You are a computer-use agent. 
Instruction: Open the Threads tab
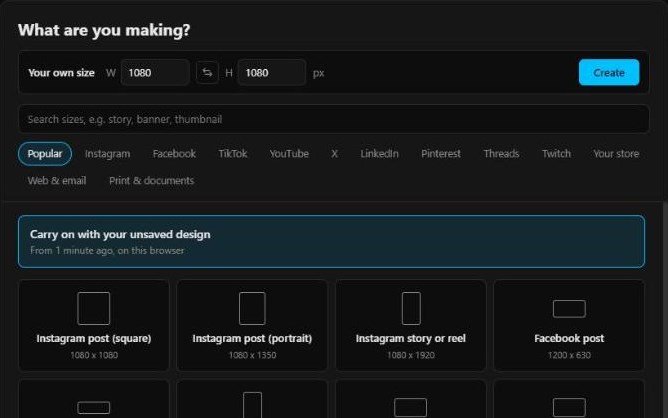click(501, 153)
